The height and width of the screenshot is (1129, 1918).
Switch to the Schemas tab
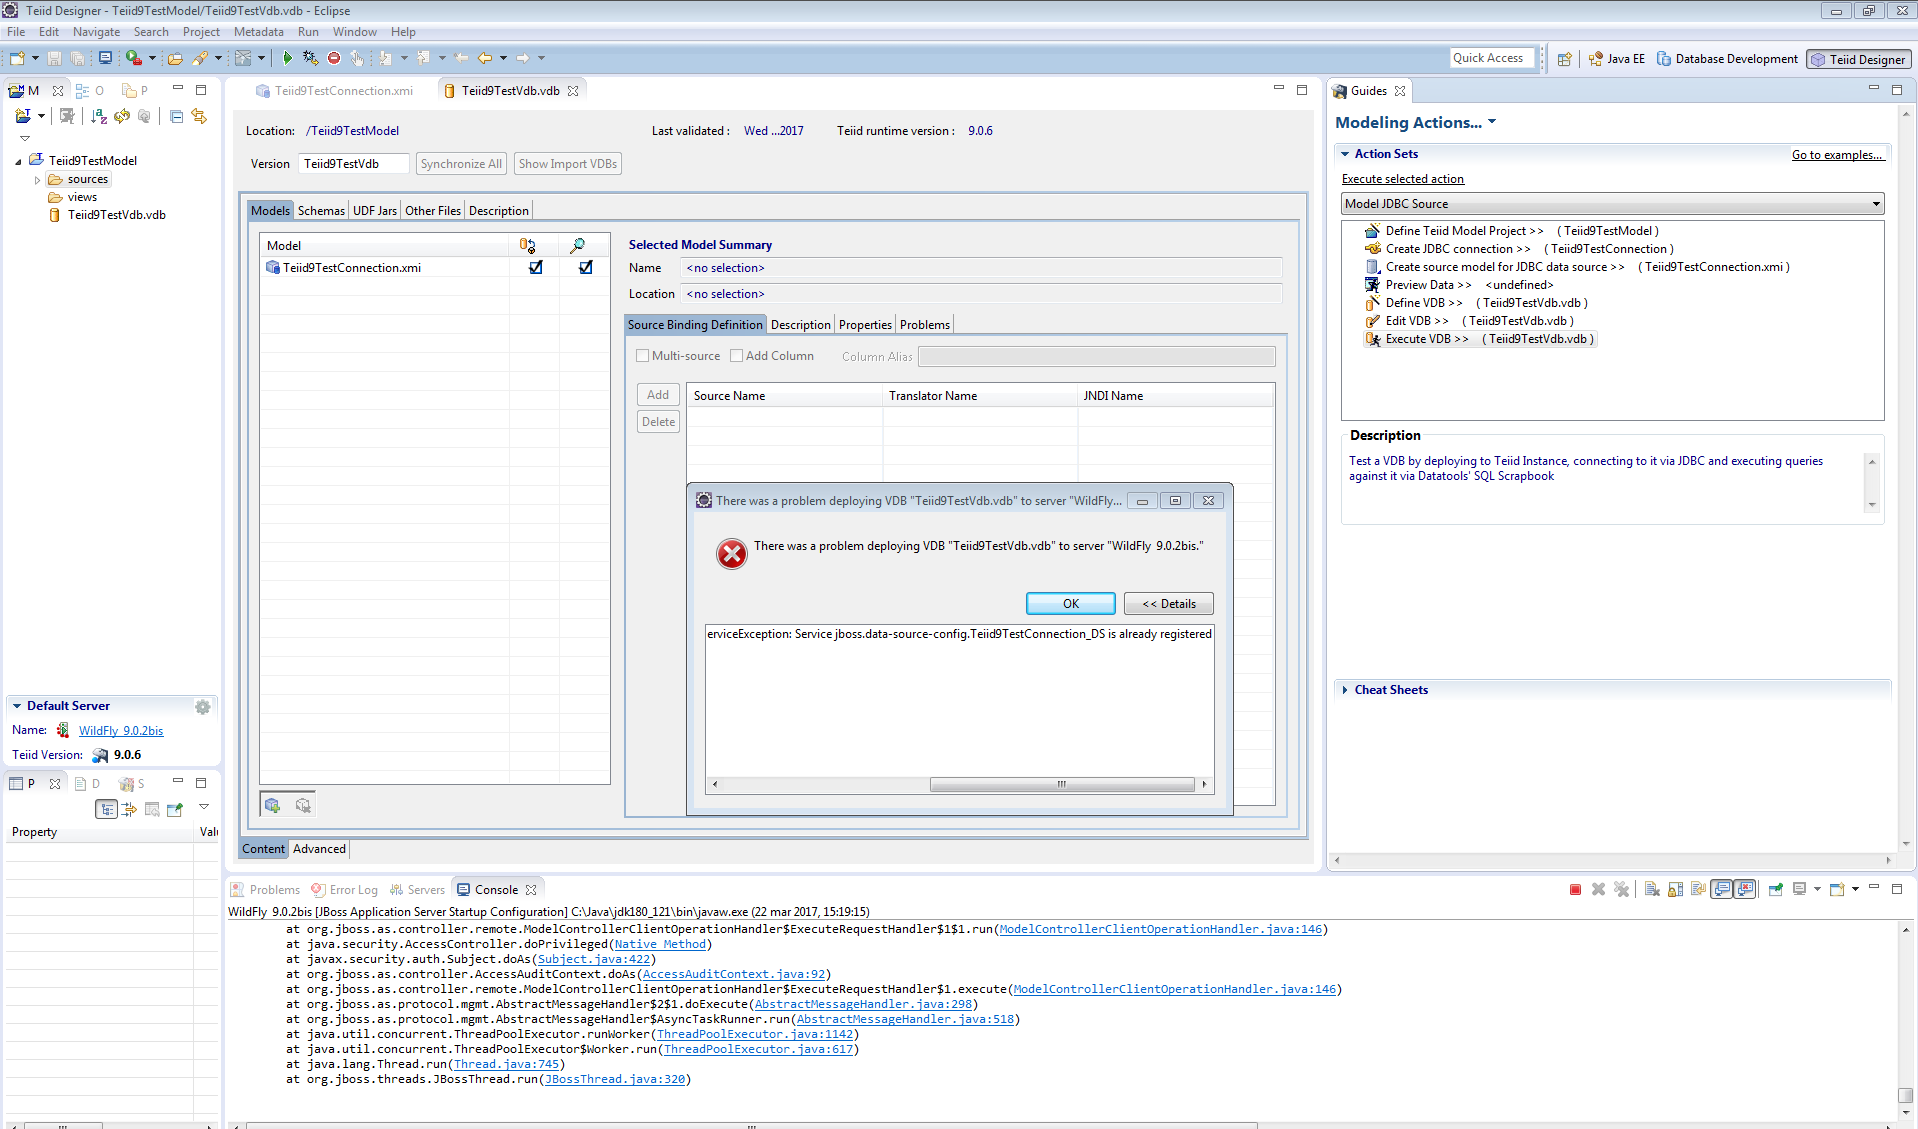pos(320,210)
